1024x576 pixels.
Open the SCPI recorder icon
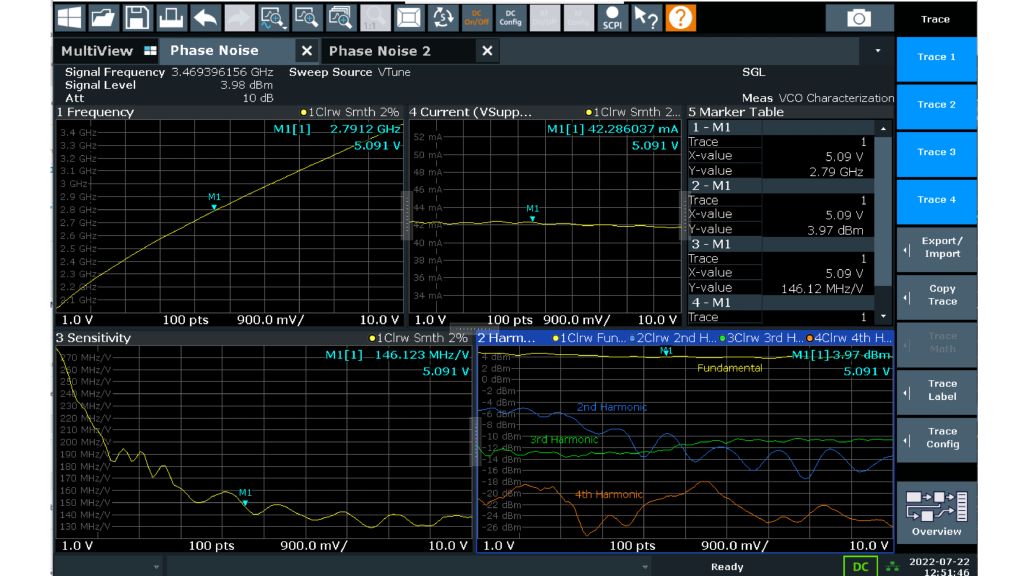tap(611, 17)
